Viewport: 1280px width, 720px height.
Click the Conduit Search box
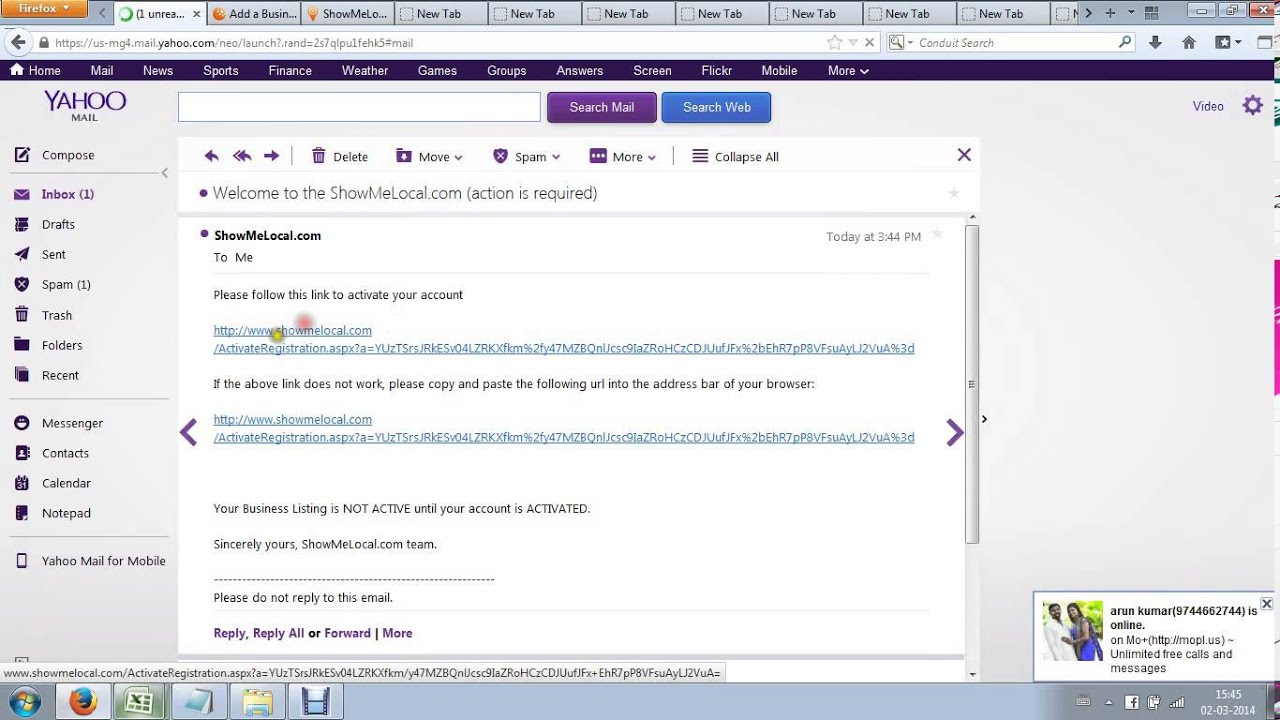[x=1010, y=43]
